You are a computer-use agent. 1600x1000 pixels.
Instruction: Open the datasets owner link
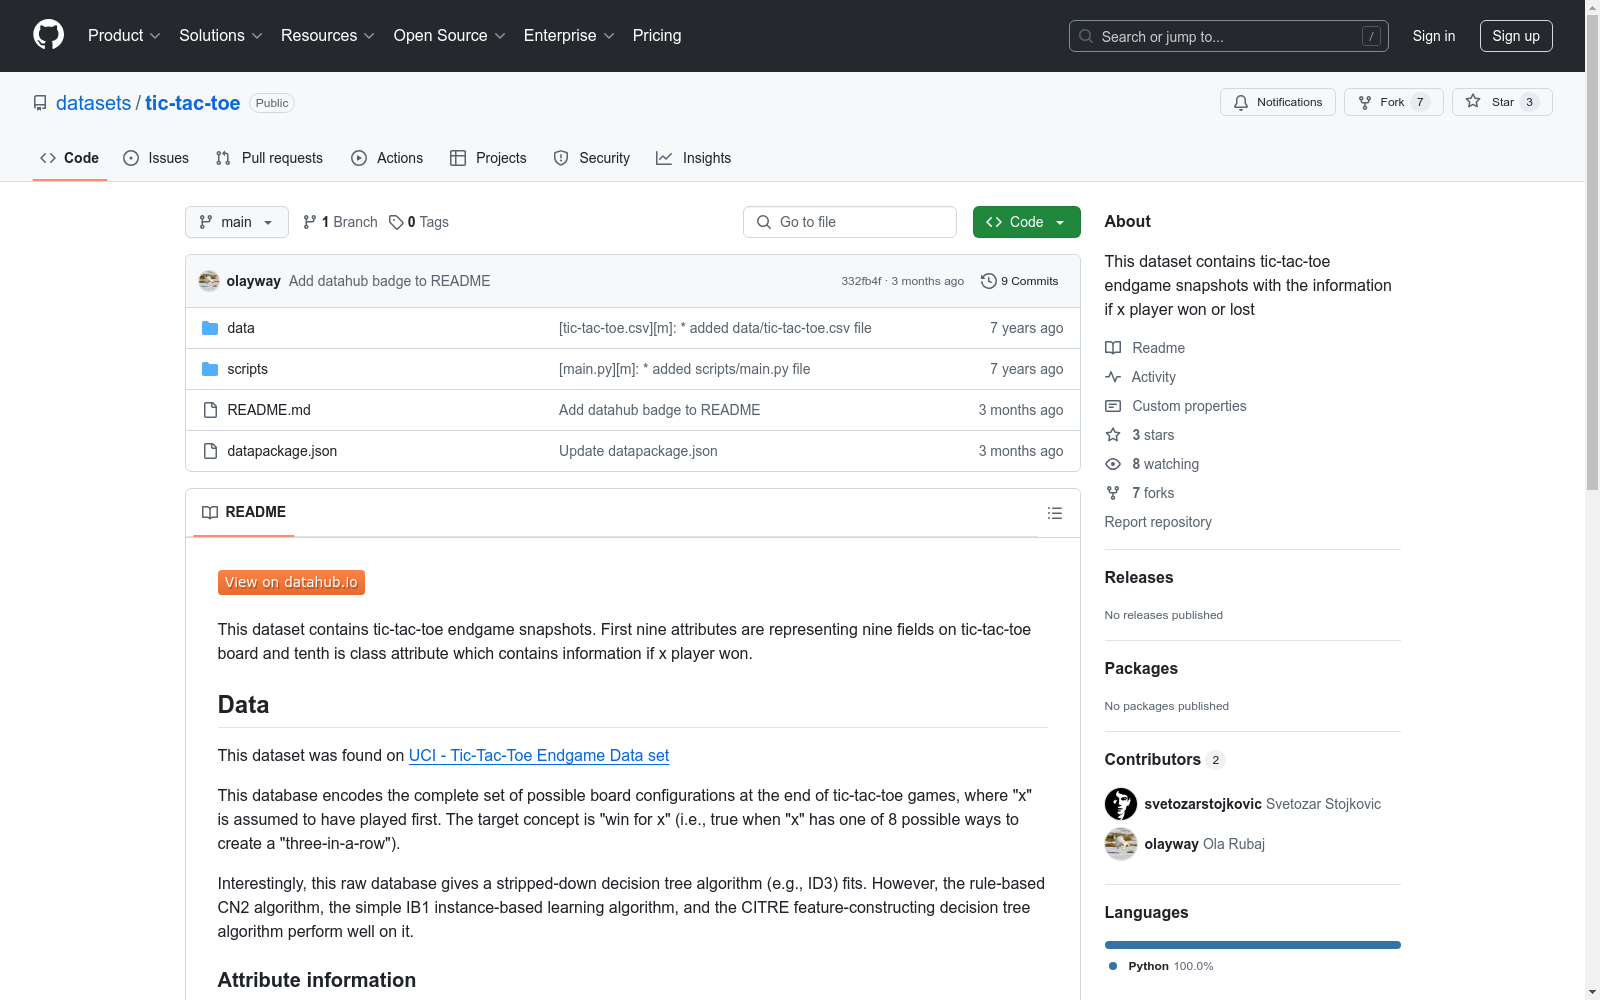93,103
